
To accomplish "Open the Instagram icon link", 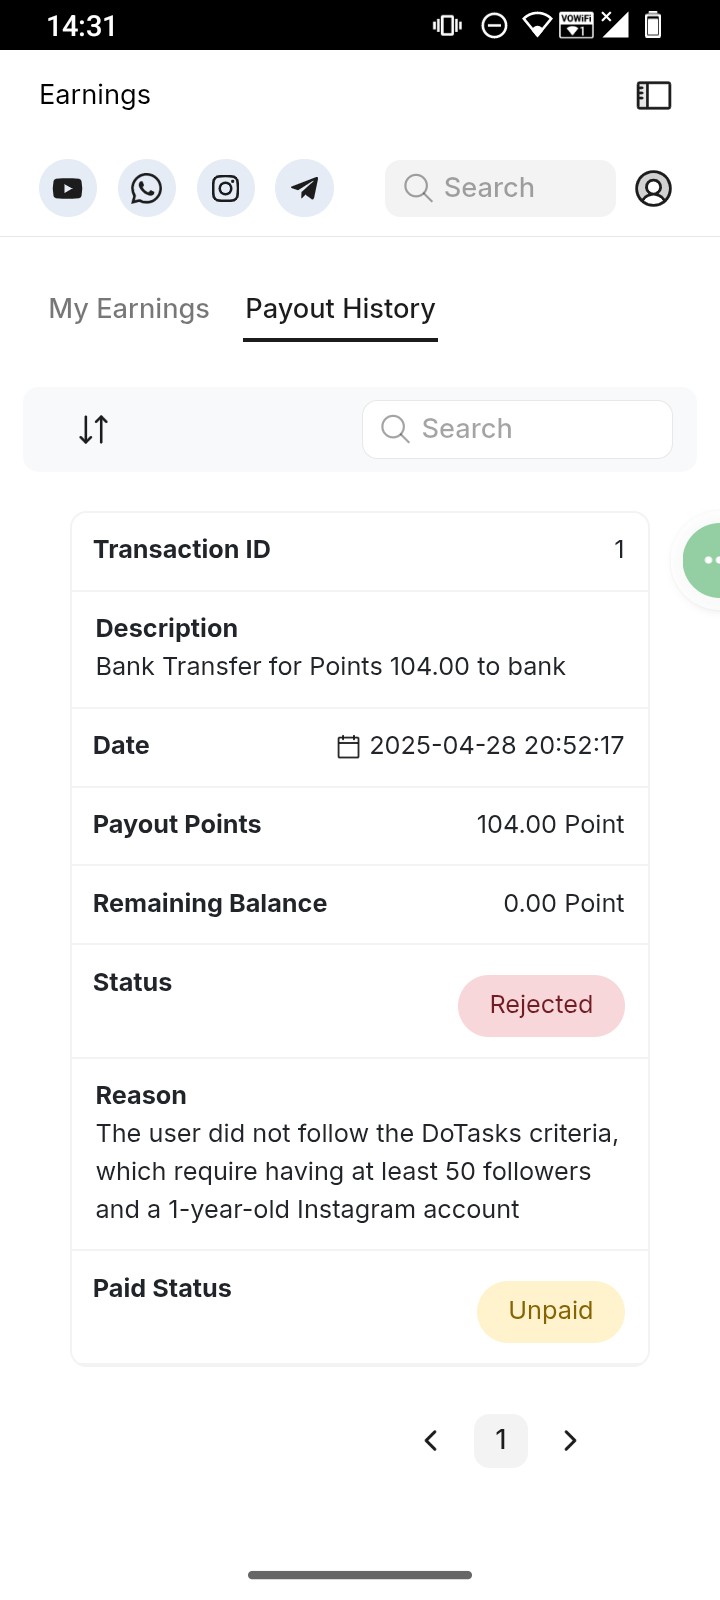I will pos(226,188).
